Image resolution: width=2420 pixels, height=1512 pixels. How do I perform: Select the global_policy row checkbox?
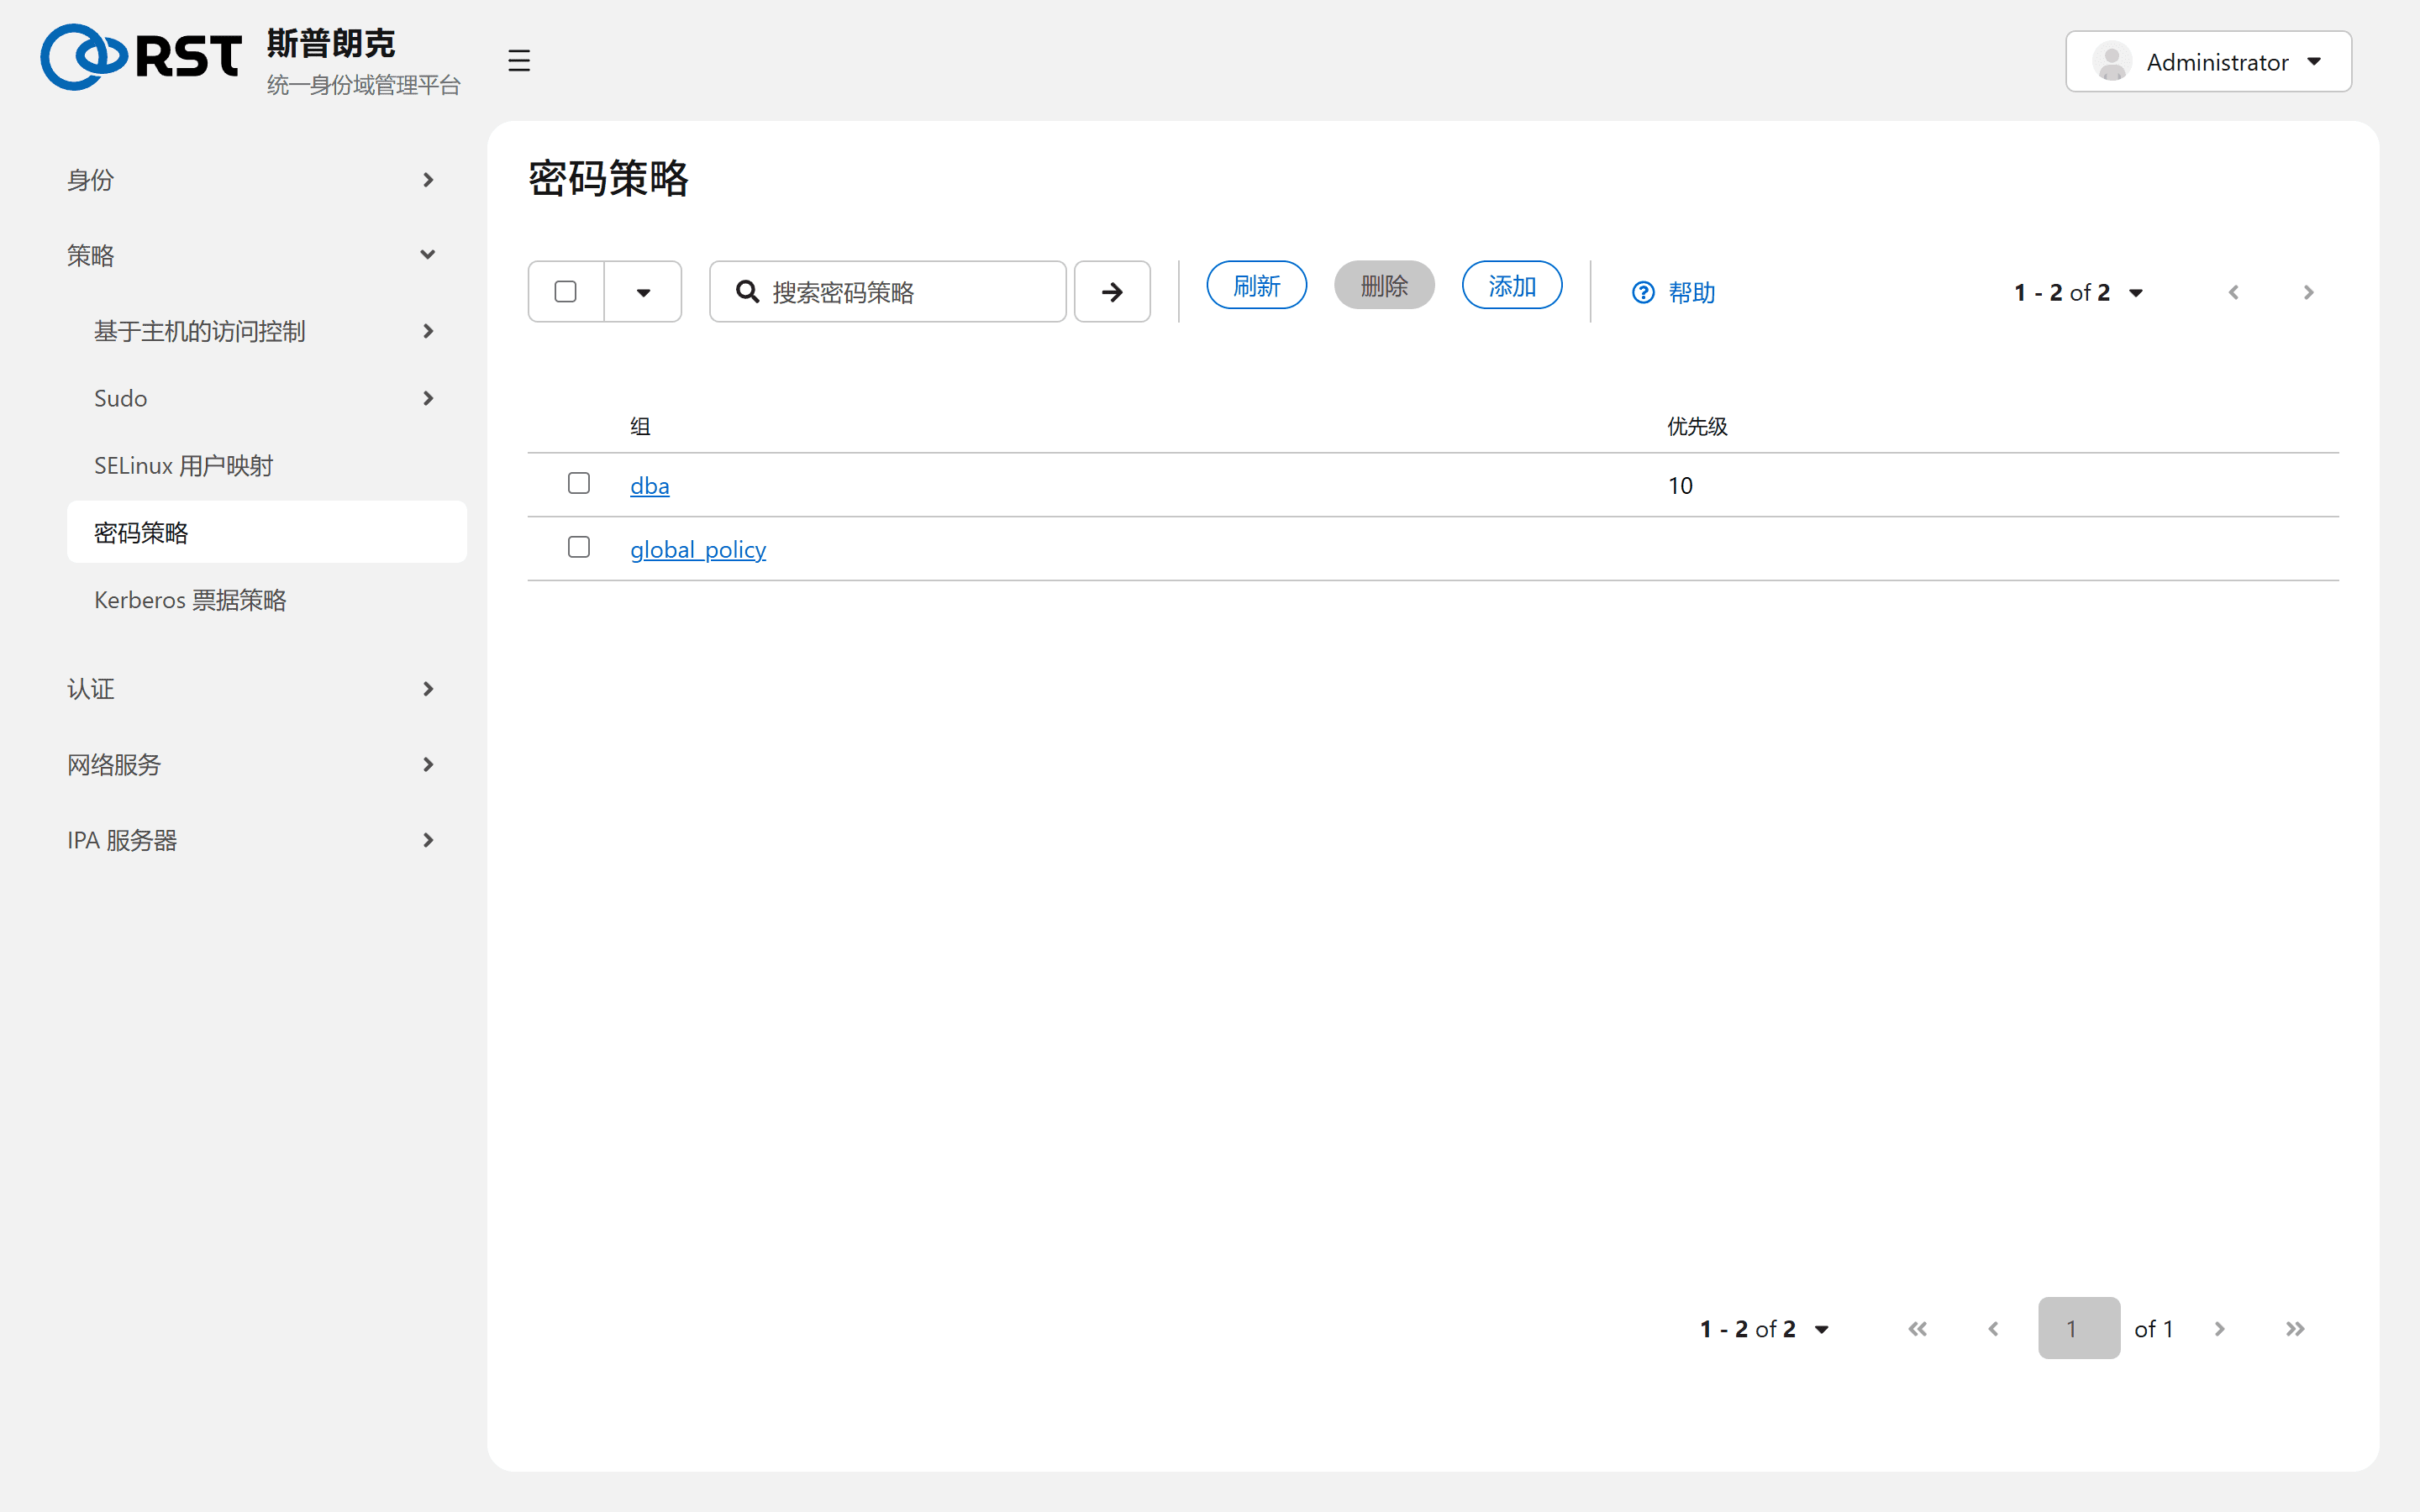[x=579, y=547]
